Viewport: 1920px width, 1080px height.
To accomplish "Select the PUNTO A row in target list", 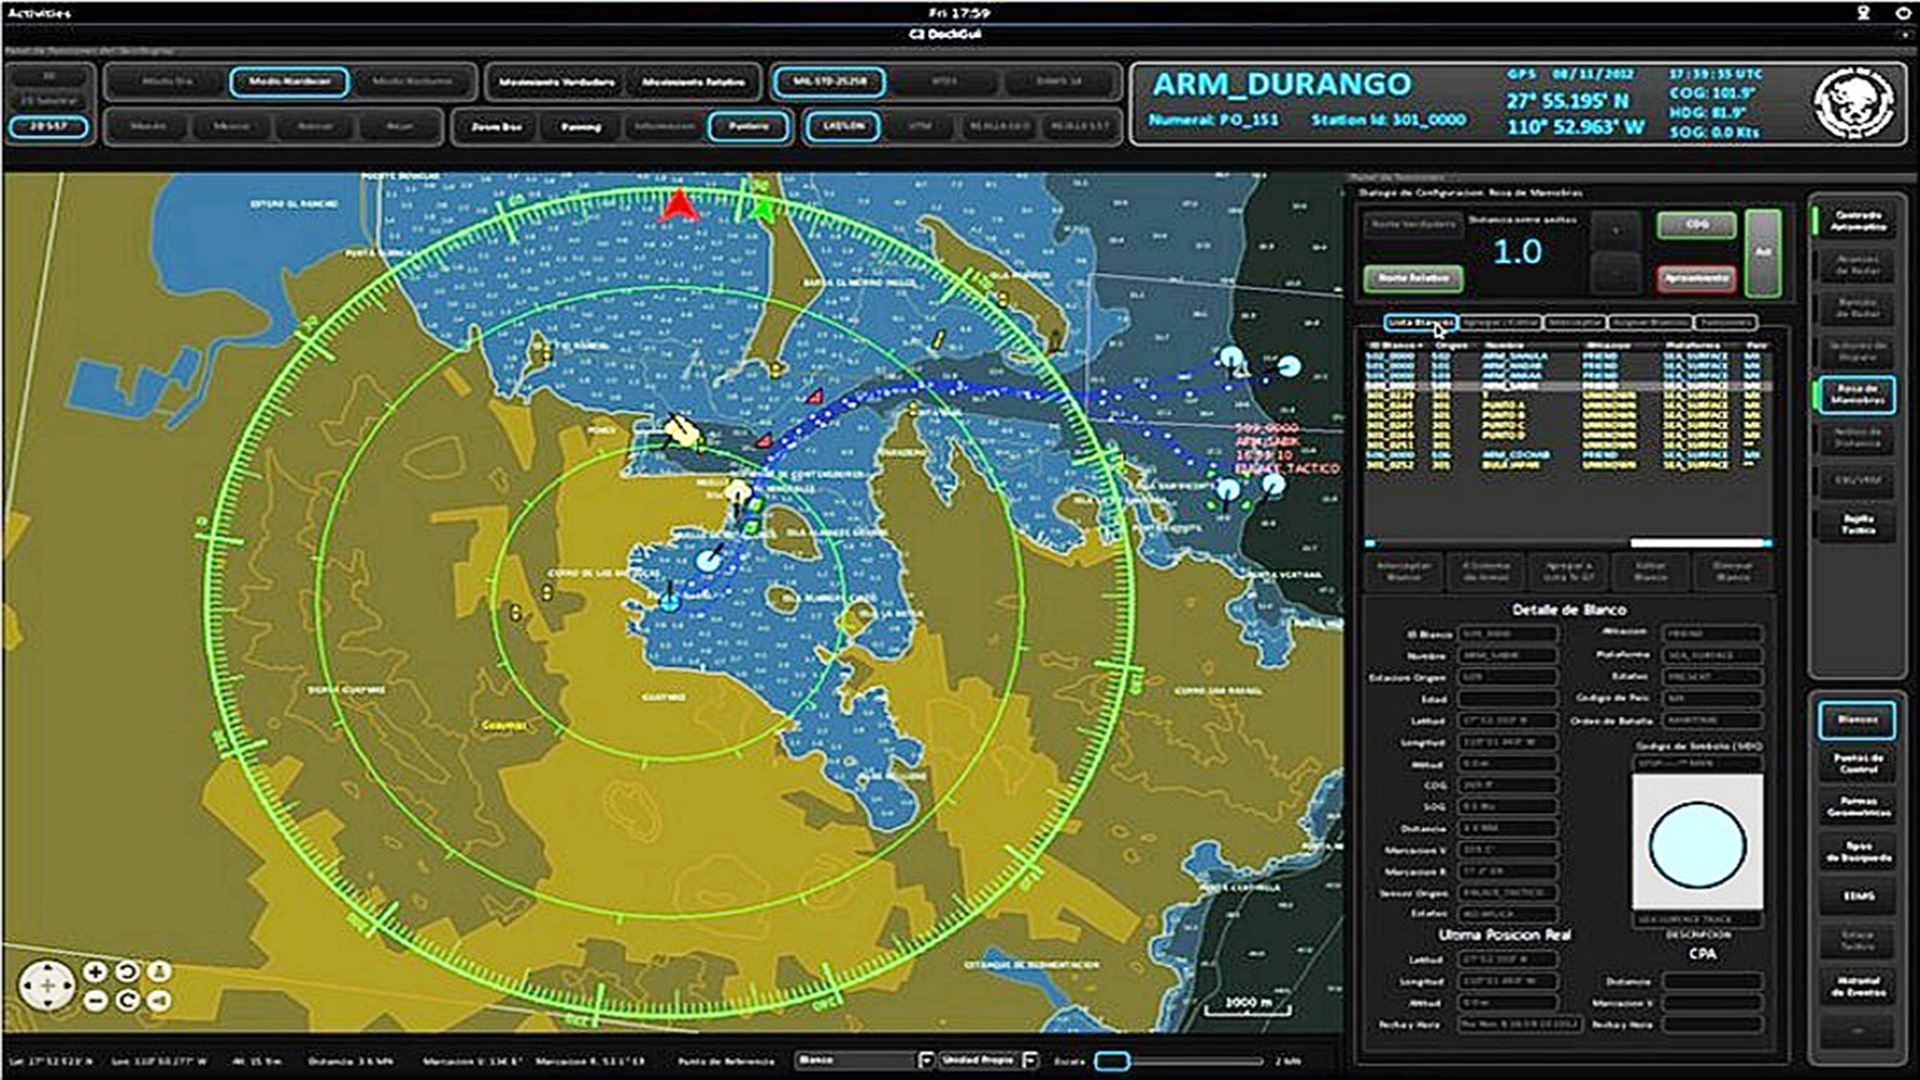I will 1567,407.
